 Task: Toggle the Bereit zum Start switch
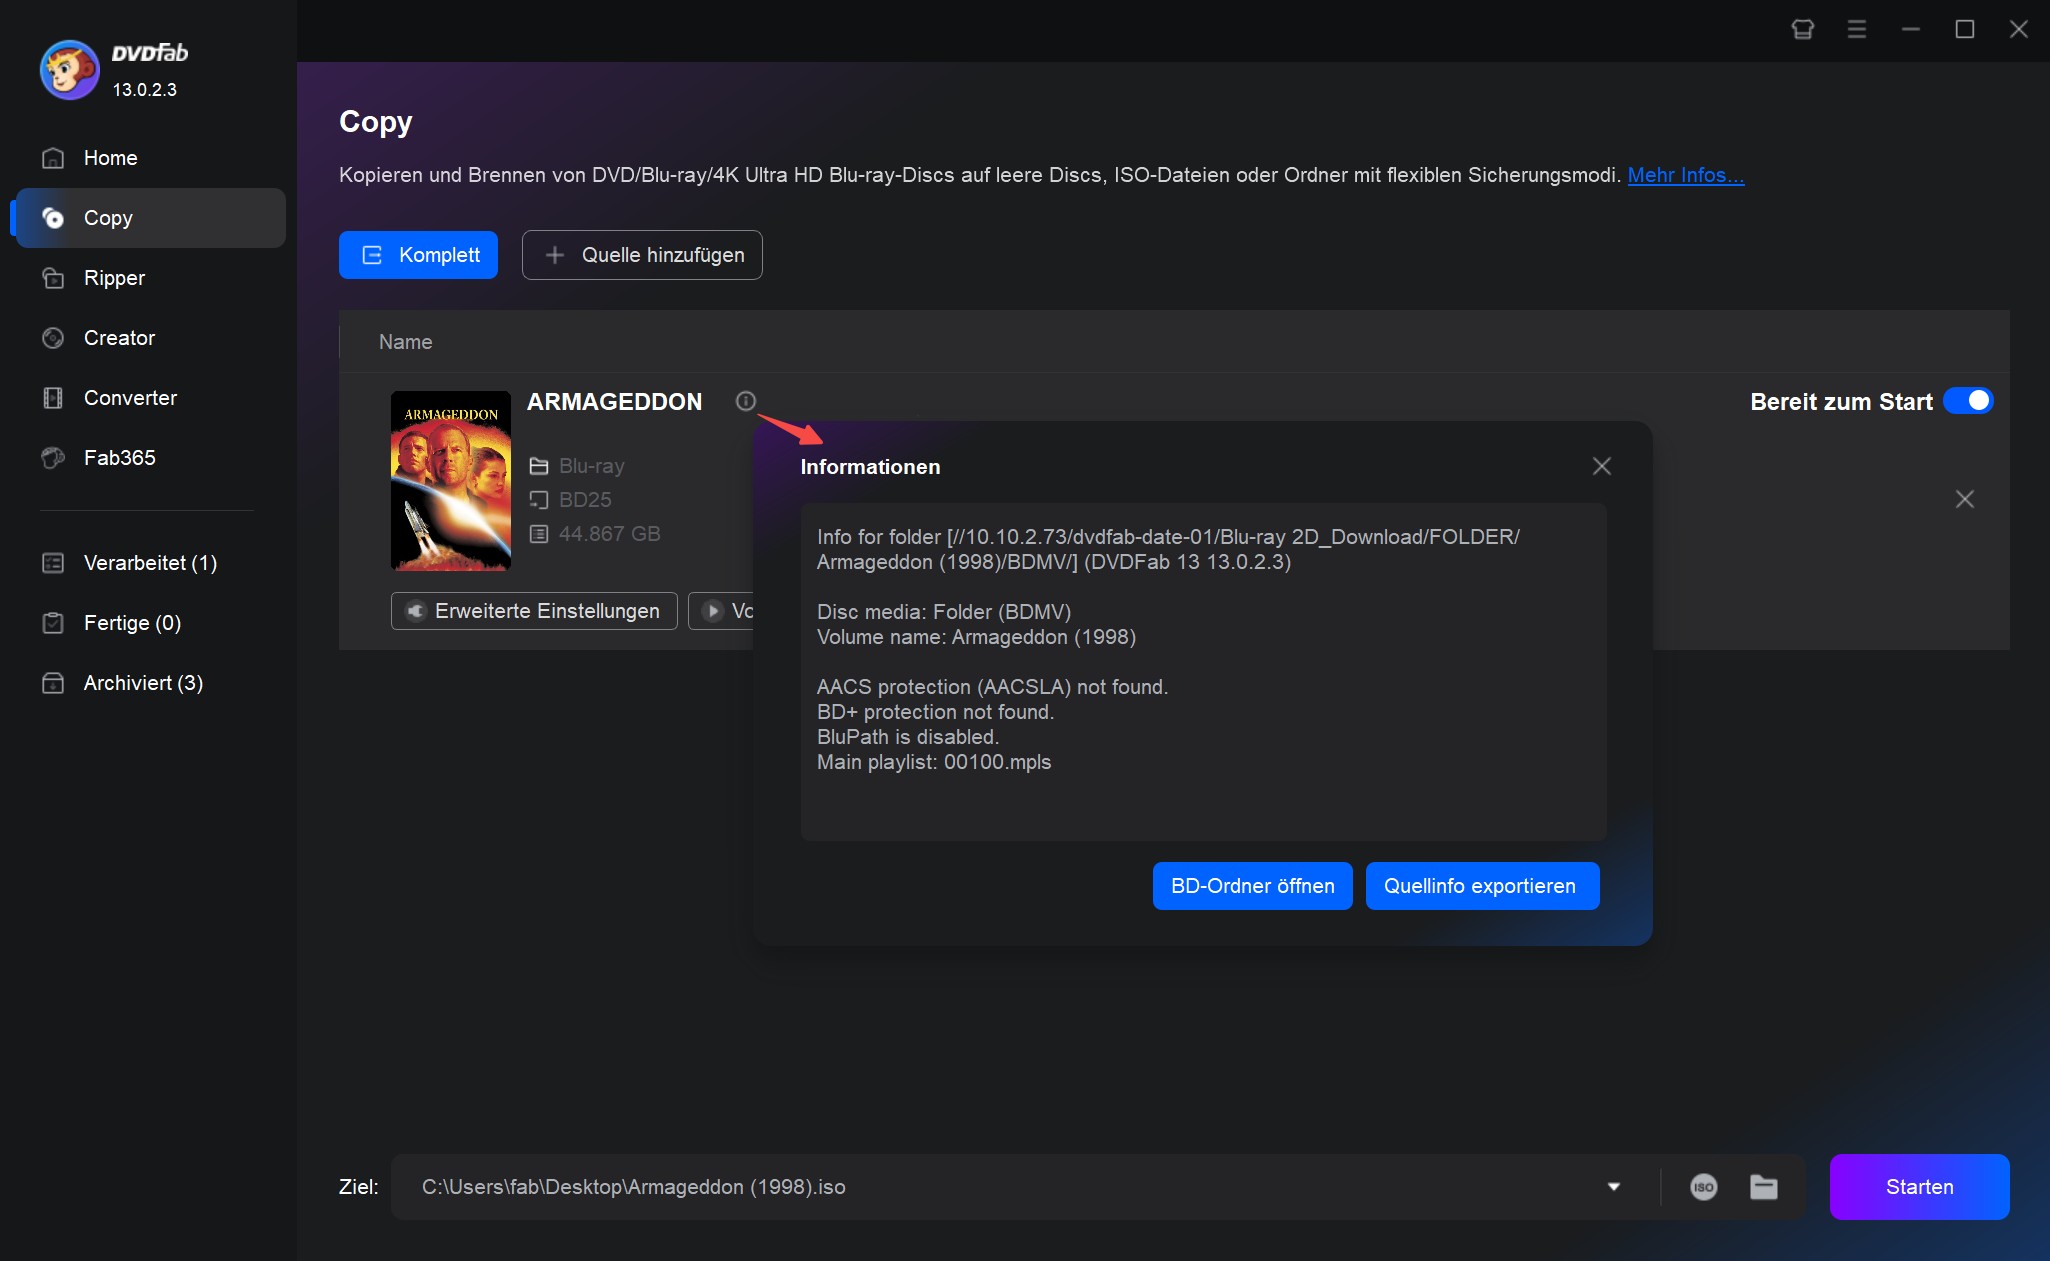(x=1968, y=401)
